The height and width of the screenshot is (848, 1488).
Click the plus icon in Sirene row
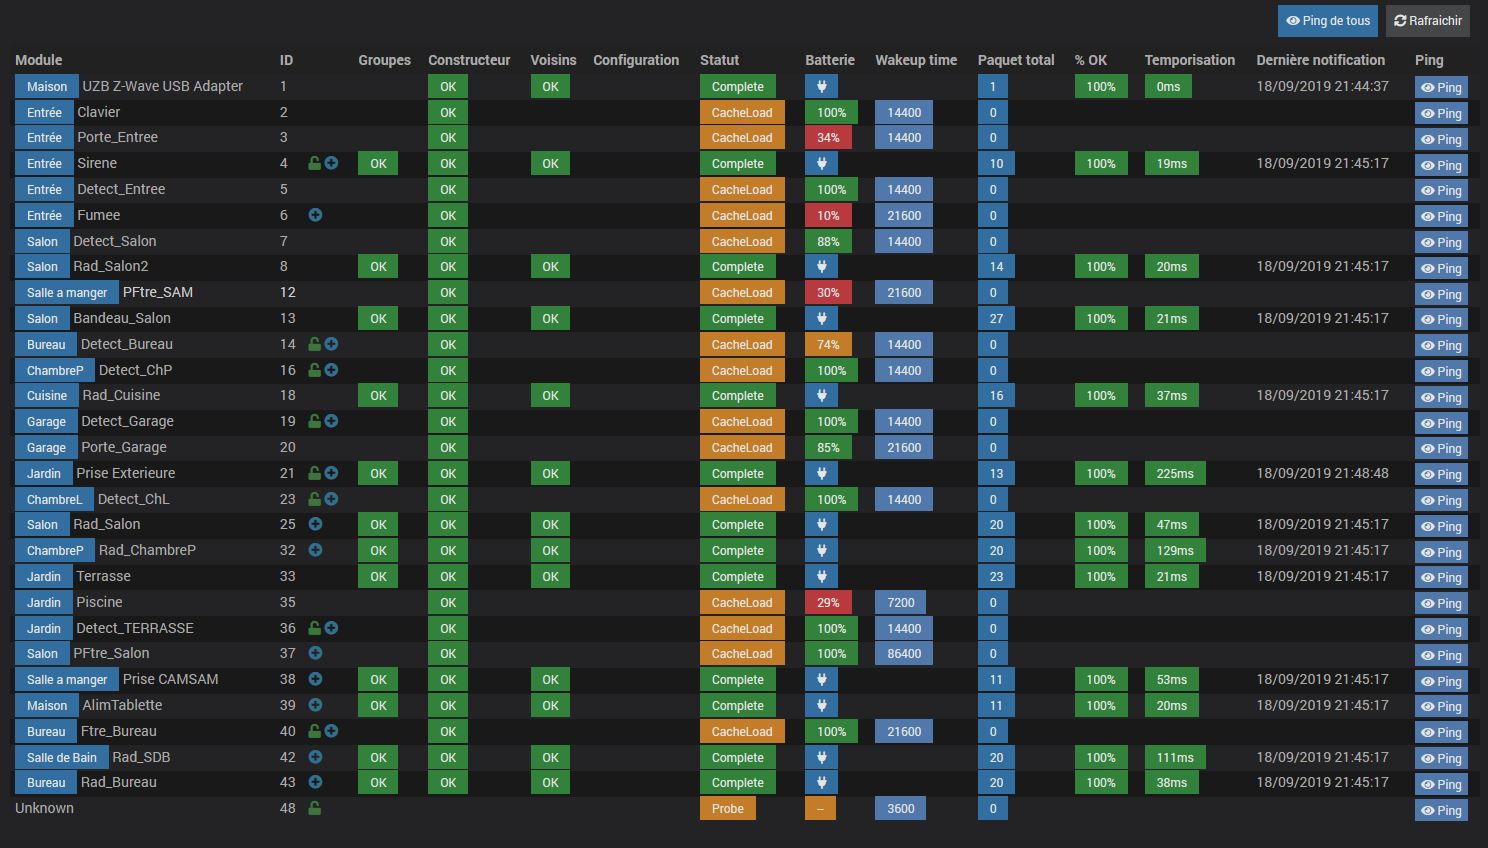pos(331,163)
